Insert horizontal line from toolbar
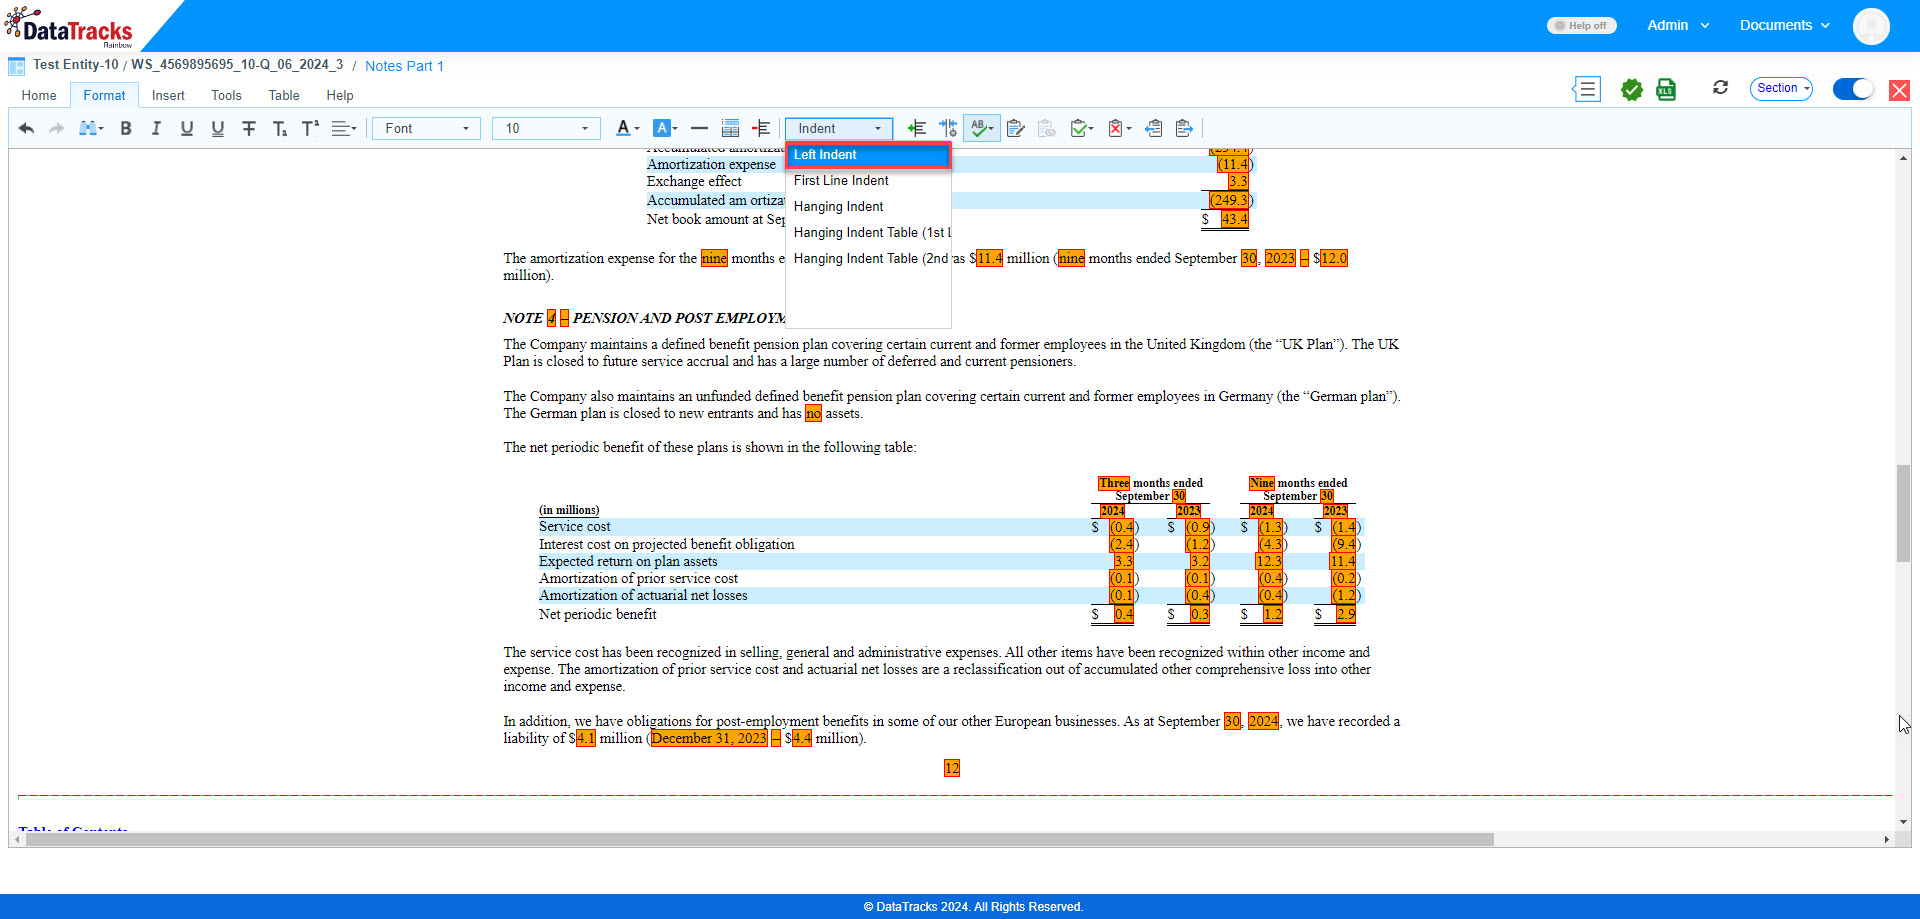Image resolution: width=1920 pixels, height=919 pixels. pos(699,128)
